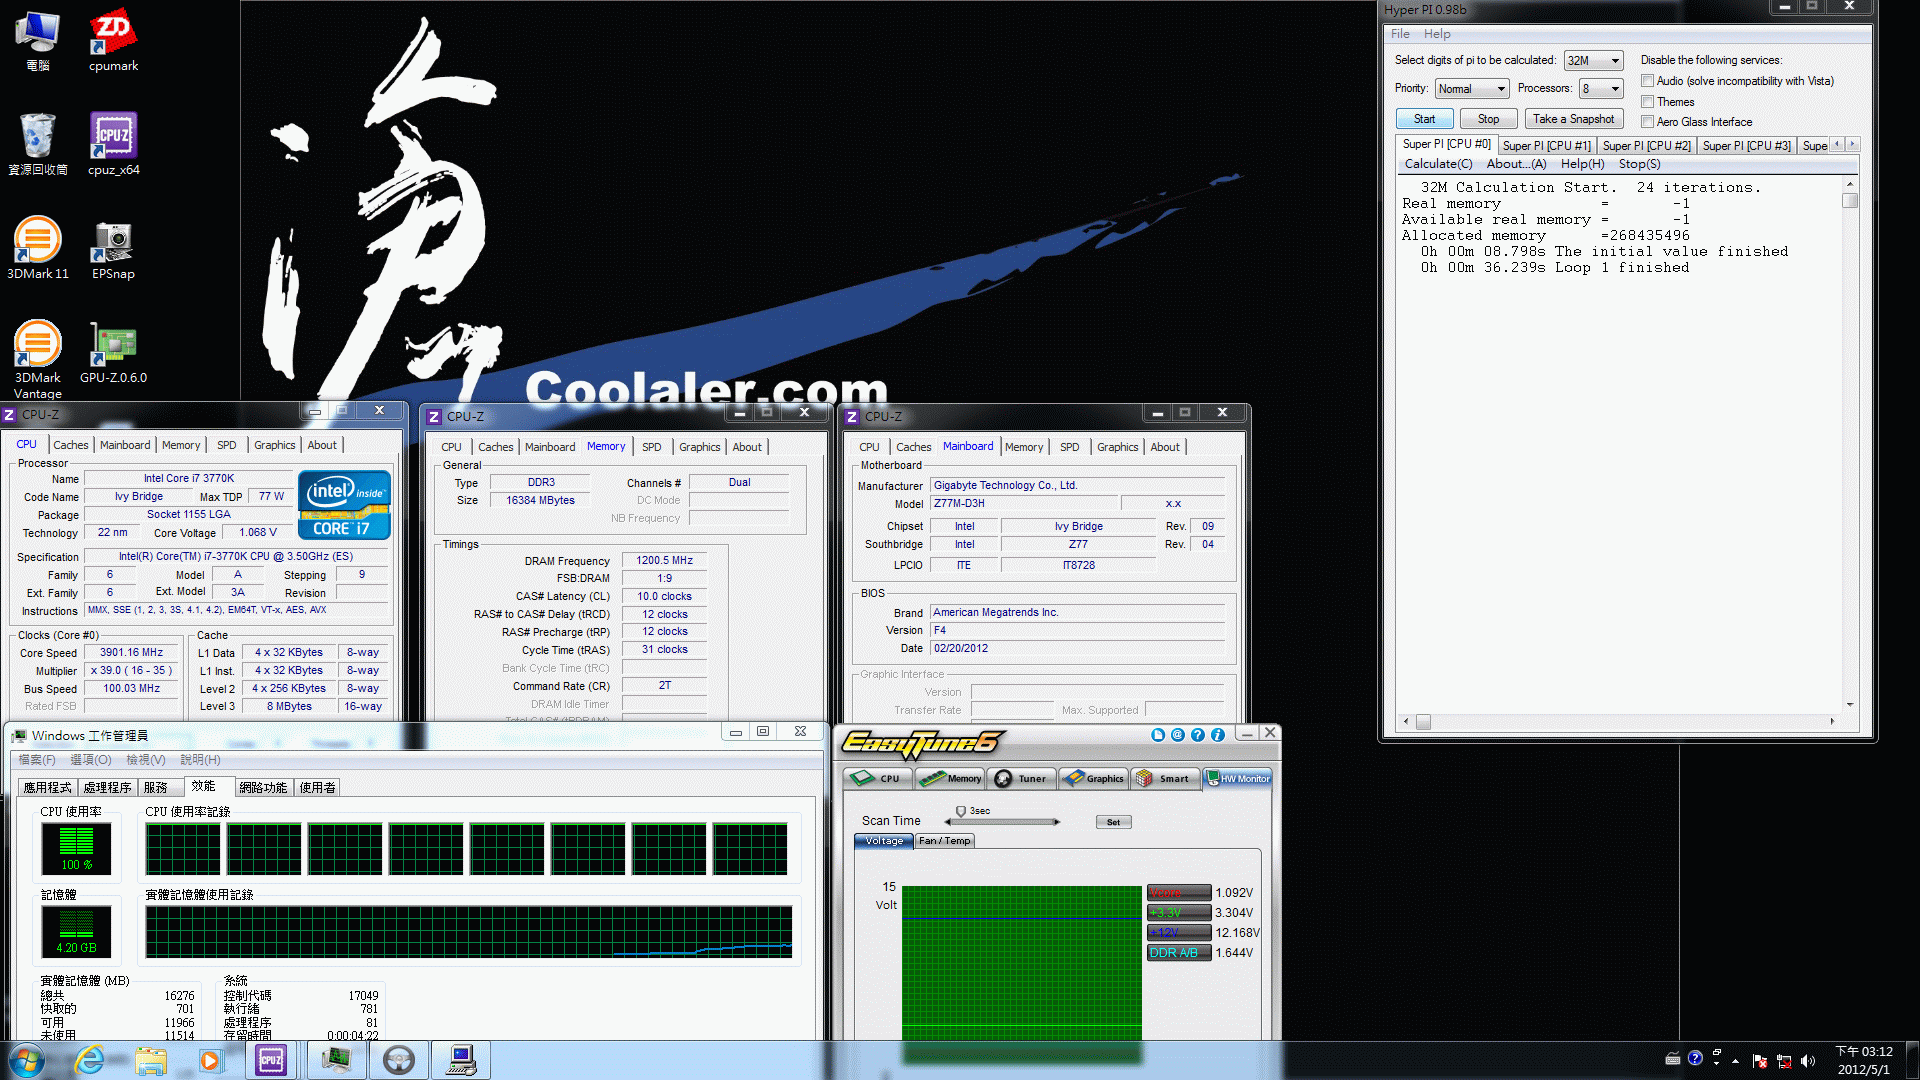Click EasyTune6 info icon
Viewport: 1920px width, 1080px height.
tap(1218, 735)
